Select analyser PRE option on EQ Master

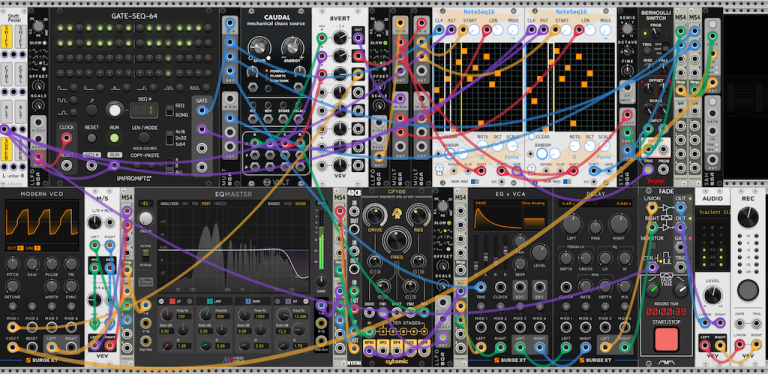[194, 203]
